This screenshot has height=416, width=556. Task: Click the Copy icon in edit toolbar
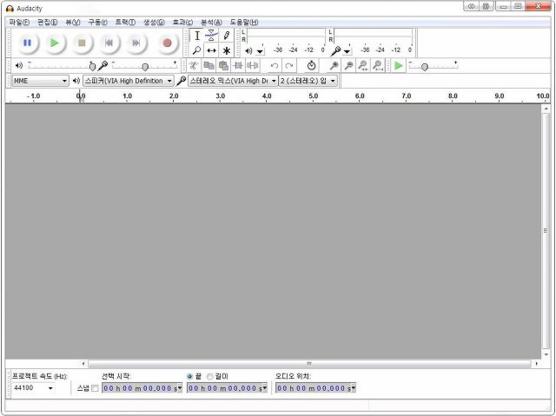coord(208,66)
